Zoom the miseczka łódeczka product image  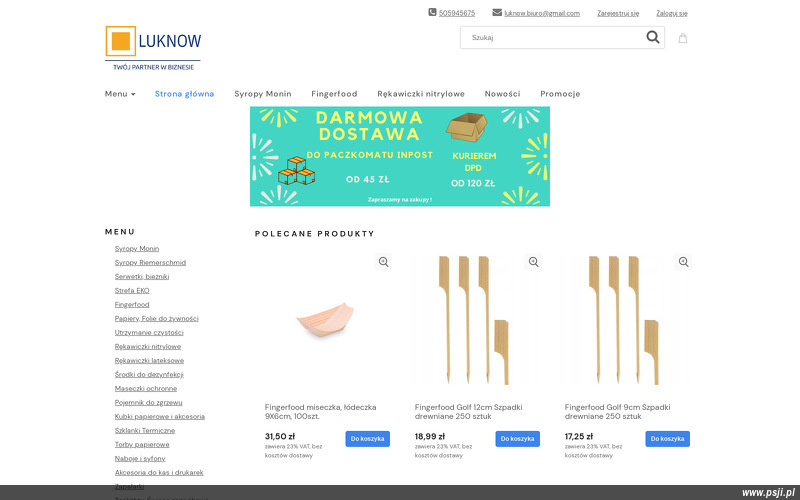click(384, 262)
